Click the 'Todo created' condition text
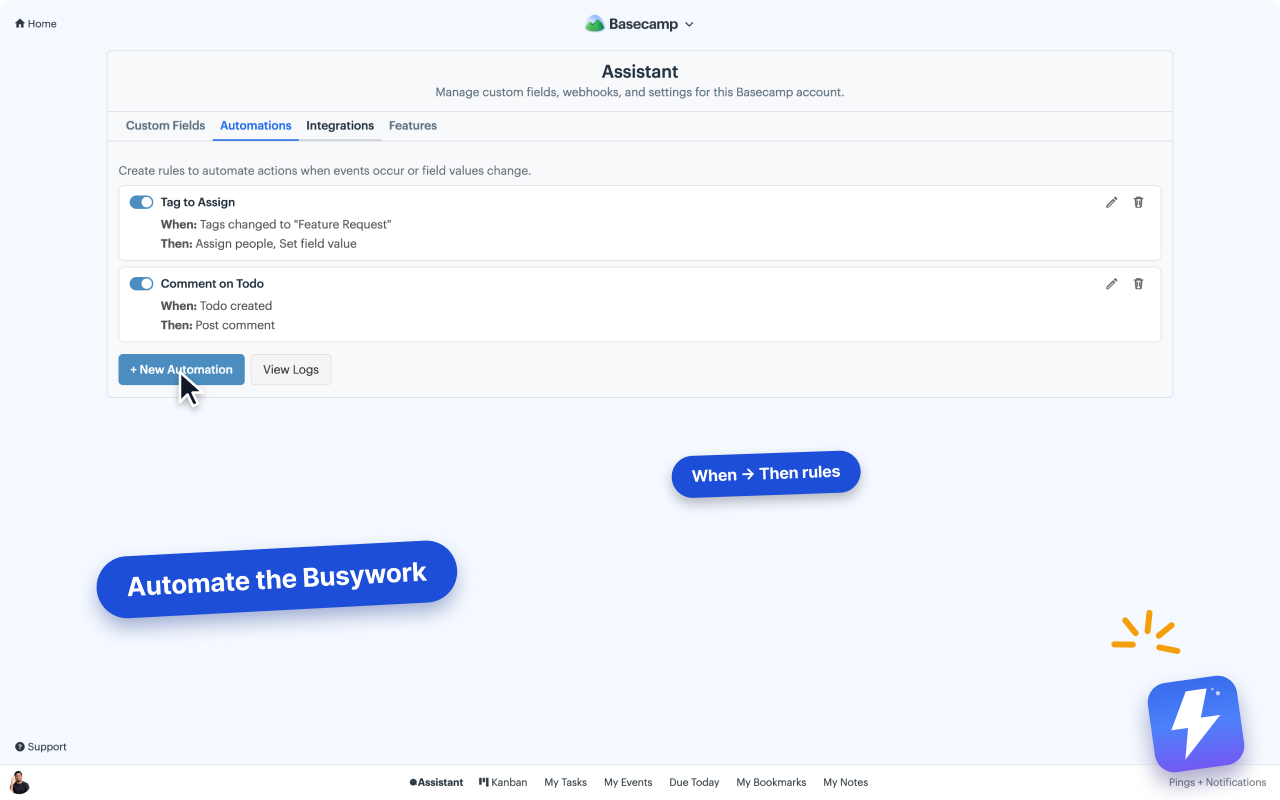 click(x=236, y=306)
